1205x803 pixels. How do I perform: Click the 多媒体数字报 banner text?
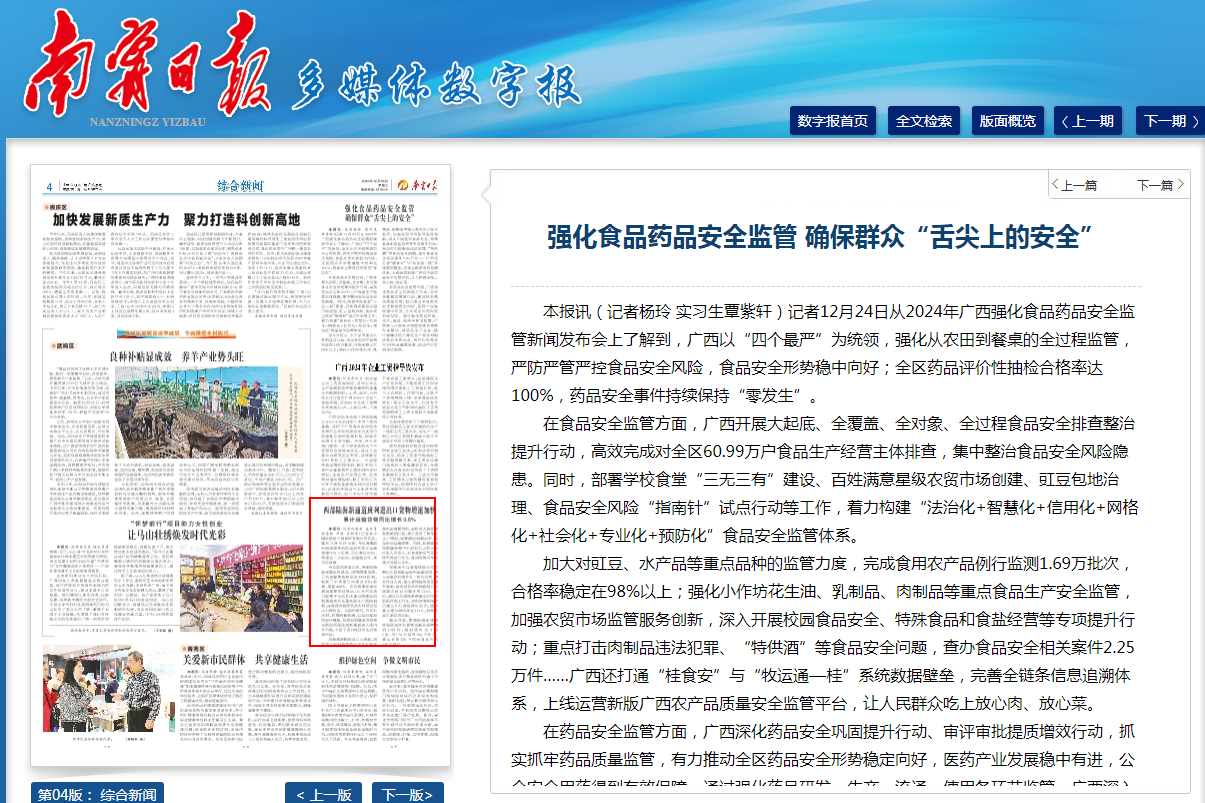click(x=435, y=87)
